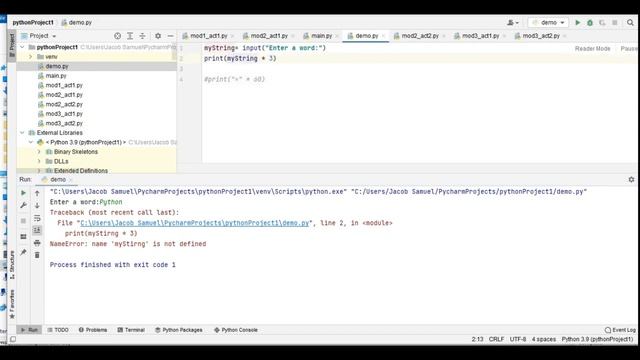Collapse External Libraries node
Image resolution: width=640 pixels, height=360 pixels.
pyautogui.click(x=22, y=133)
